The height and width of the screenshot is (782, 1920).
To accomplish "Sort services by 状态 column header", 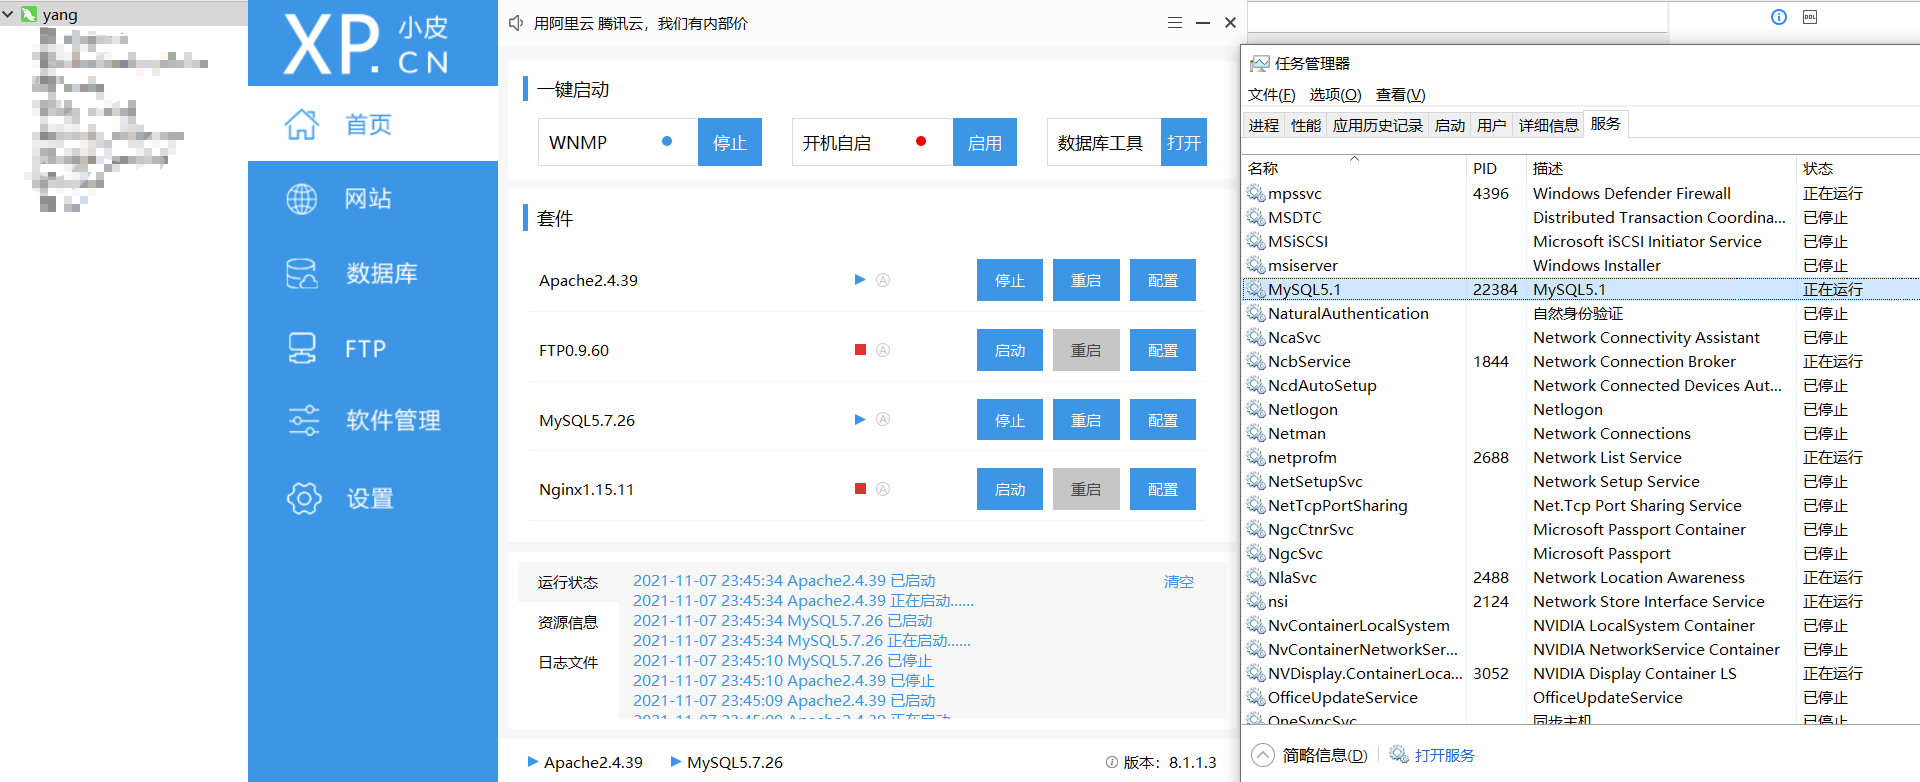I will tap(1857, 168).
